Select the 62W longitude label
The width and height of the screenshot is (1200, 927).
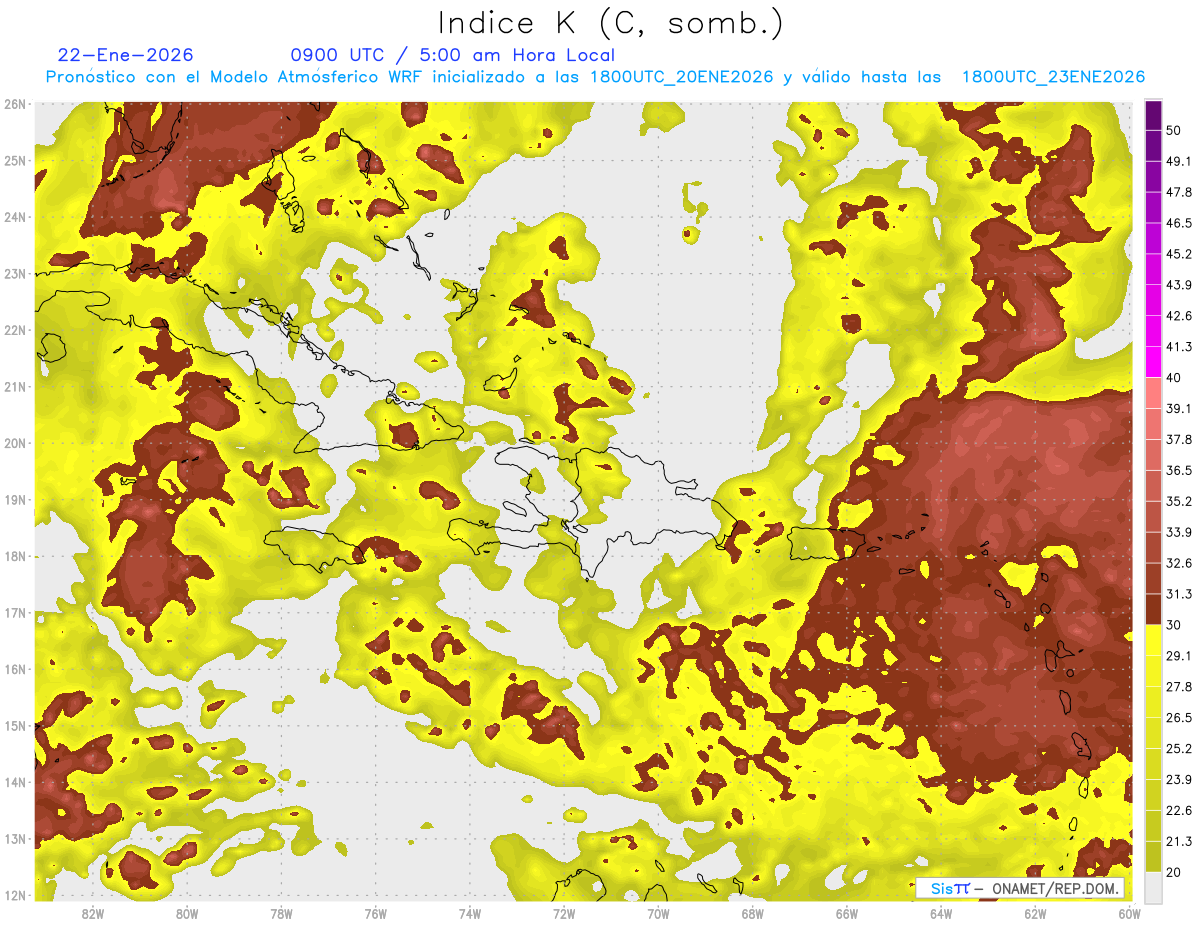1035,913
